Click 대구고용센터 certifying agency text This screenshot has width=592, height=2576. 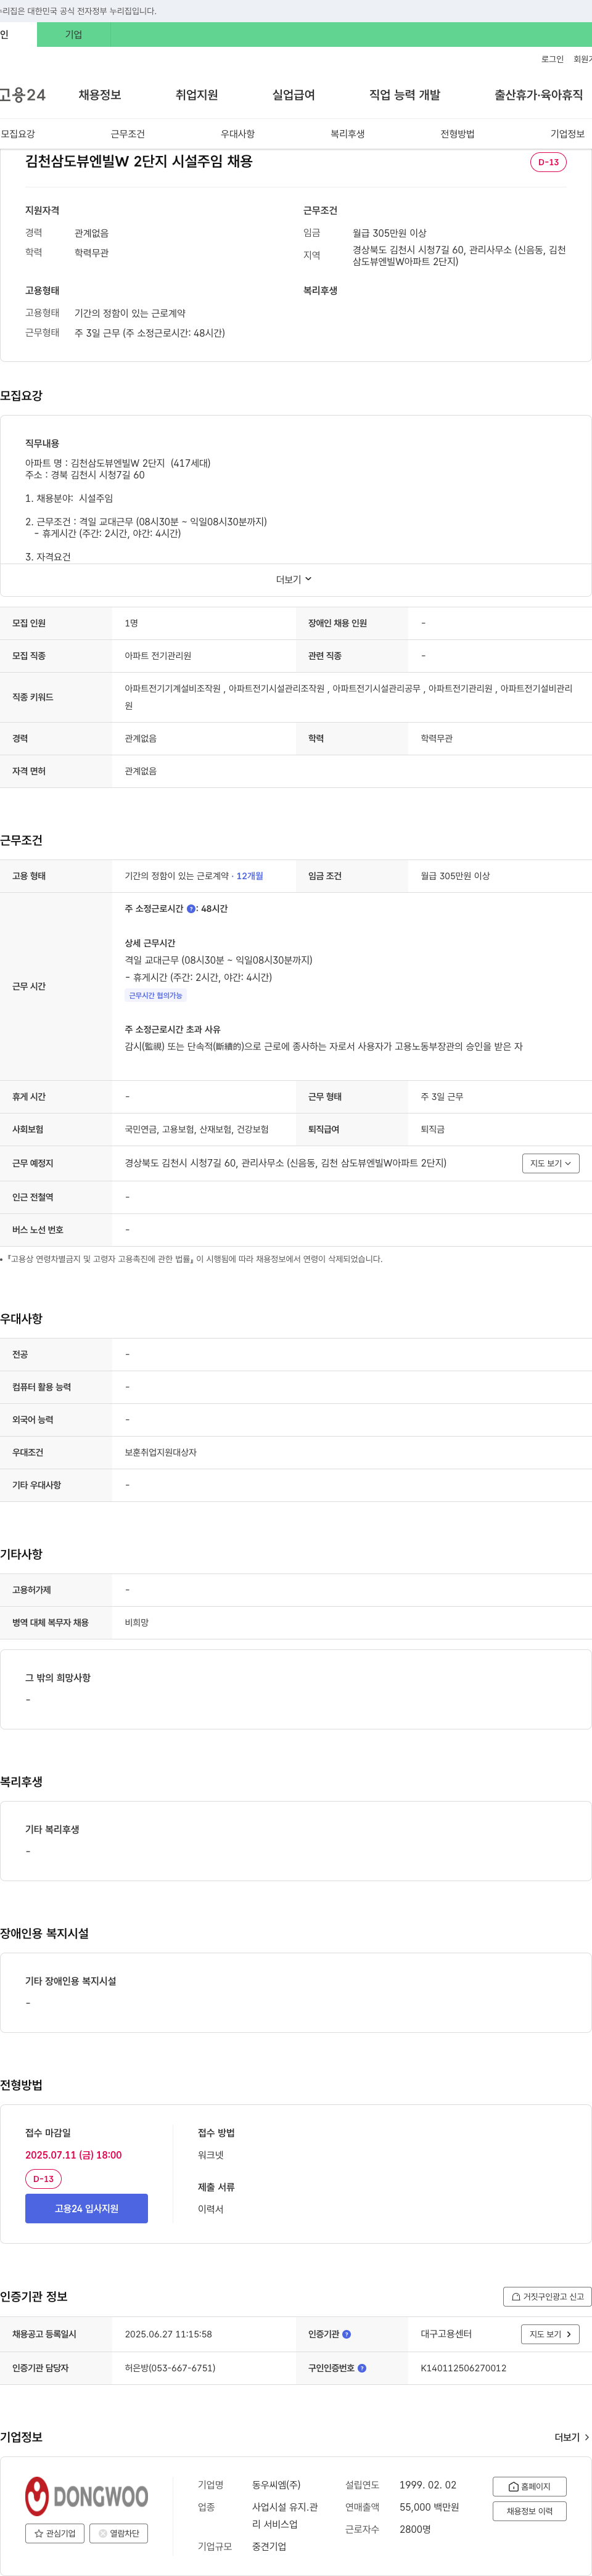pos(446,2334)
